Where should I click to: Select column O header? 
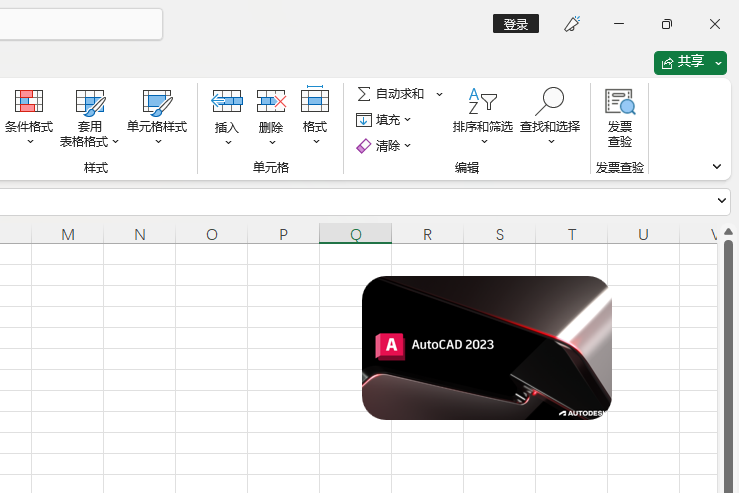[212, 234]
